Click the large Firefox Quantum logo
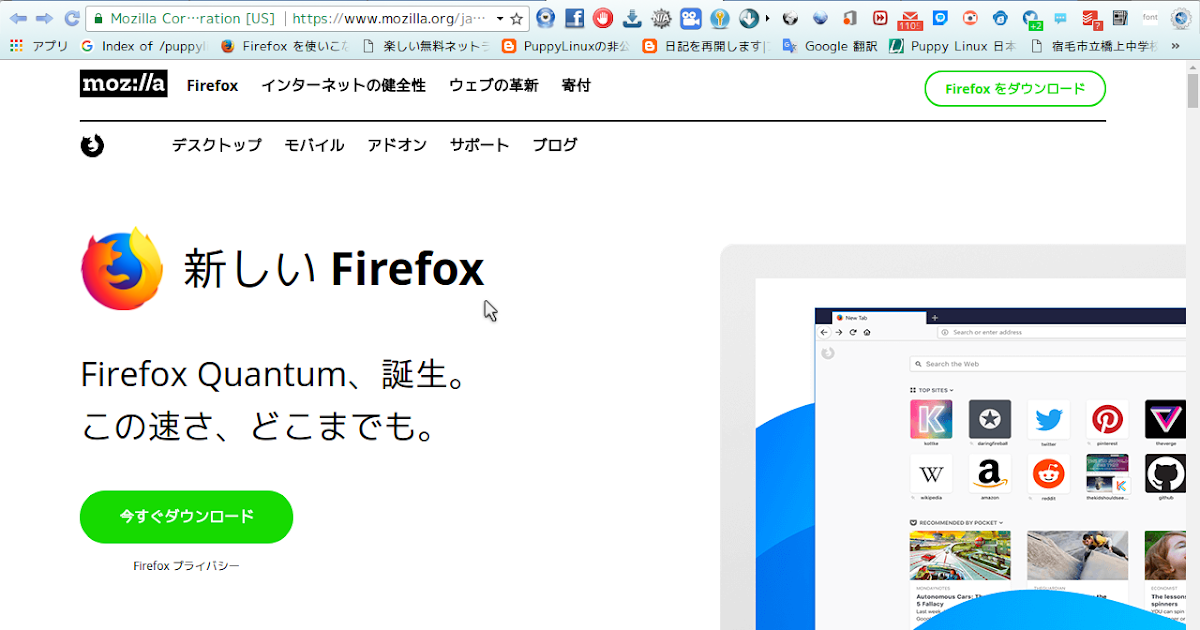Screen dimensions: 1200x630 pos(122,269)
